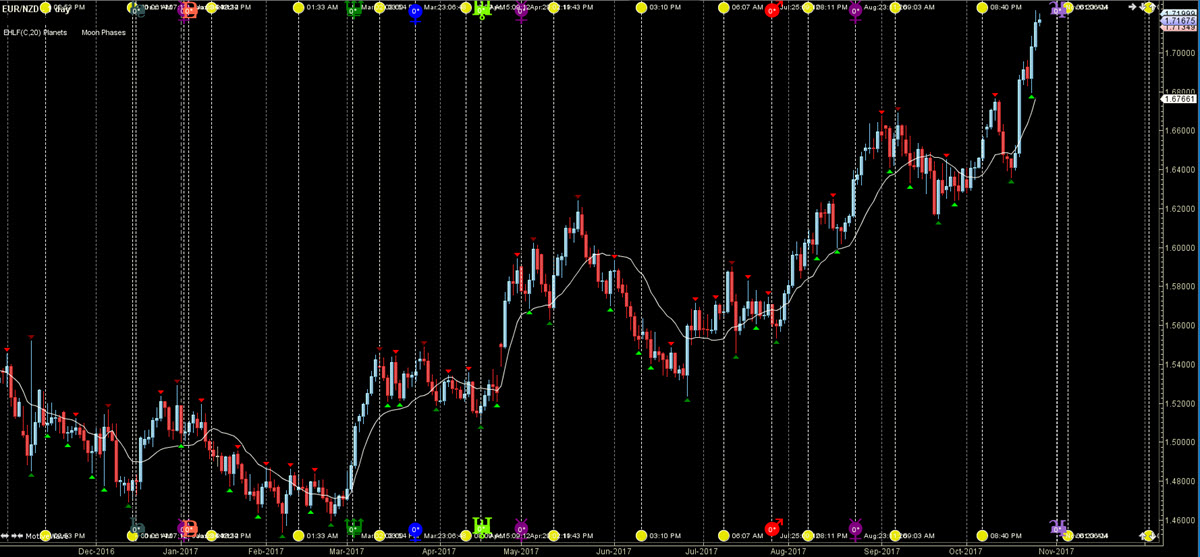Select the top yellow moon marker labeled 06:07 AM
This screenshot has width=1200, height=557.
click(724, 8)
